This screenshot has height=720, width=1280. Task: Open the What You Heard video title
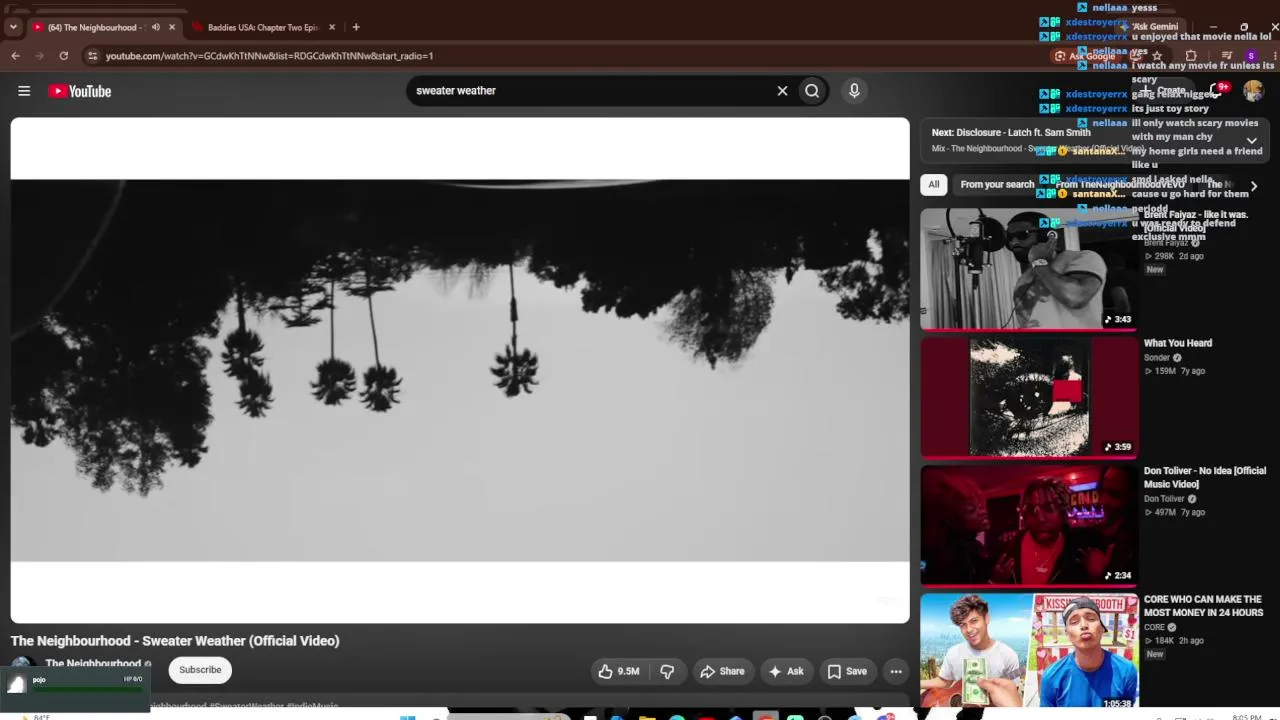click(x=1178, y=343)
